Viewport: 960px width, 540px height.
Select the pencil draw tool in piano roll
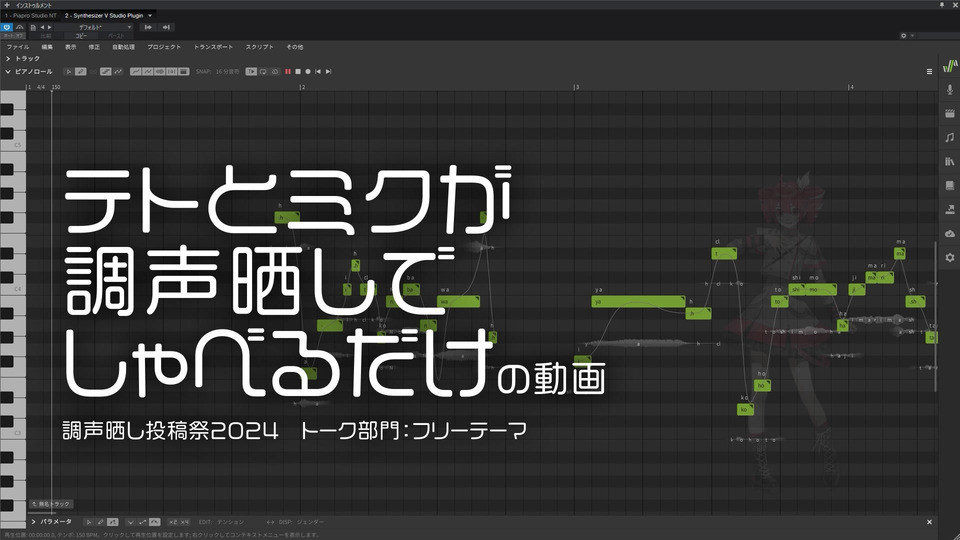coord(80,72)
